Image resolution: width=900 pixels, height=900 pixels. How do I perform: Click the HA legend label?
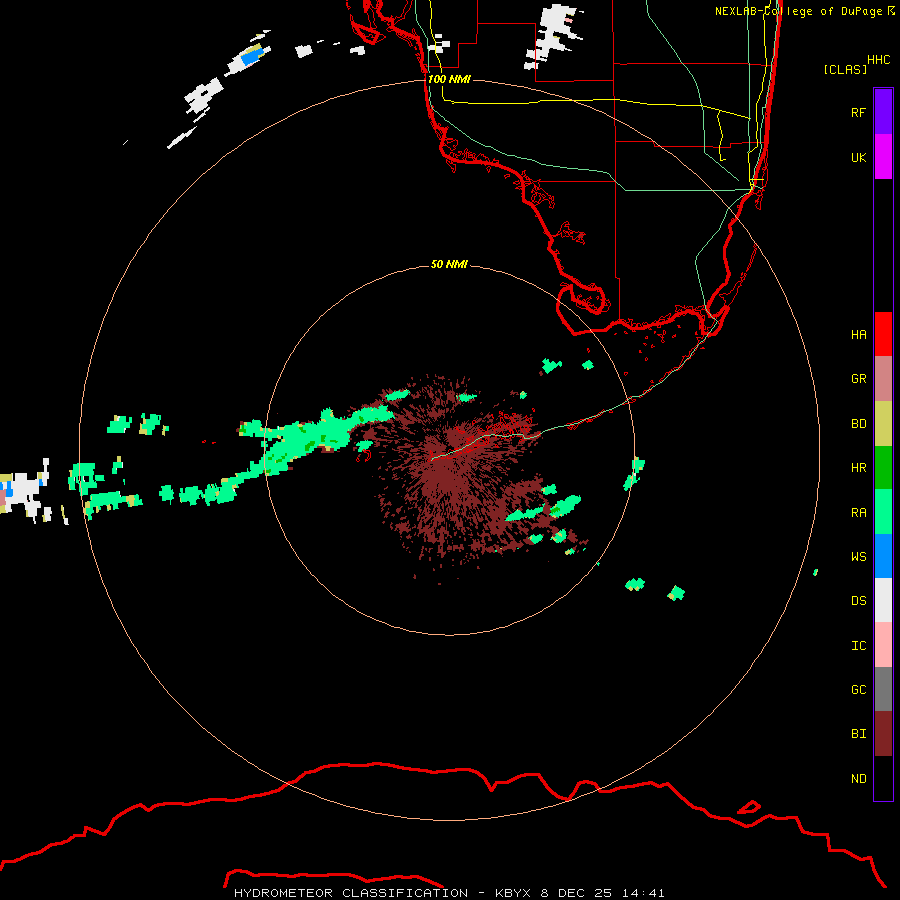(x=859, y=334)
